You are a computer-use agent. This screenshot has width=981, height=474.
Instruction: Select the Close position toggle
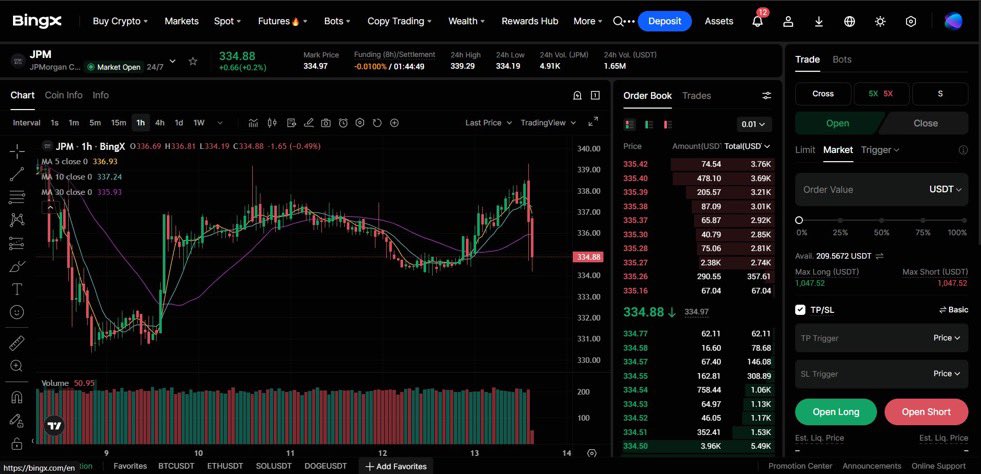click(925, 123)
